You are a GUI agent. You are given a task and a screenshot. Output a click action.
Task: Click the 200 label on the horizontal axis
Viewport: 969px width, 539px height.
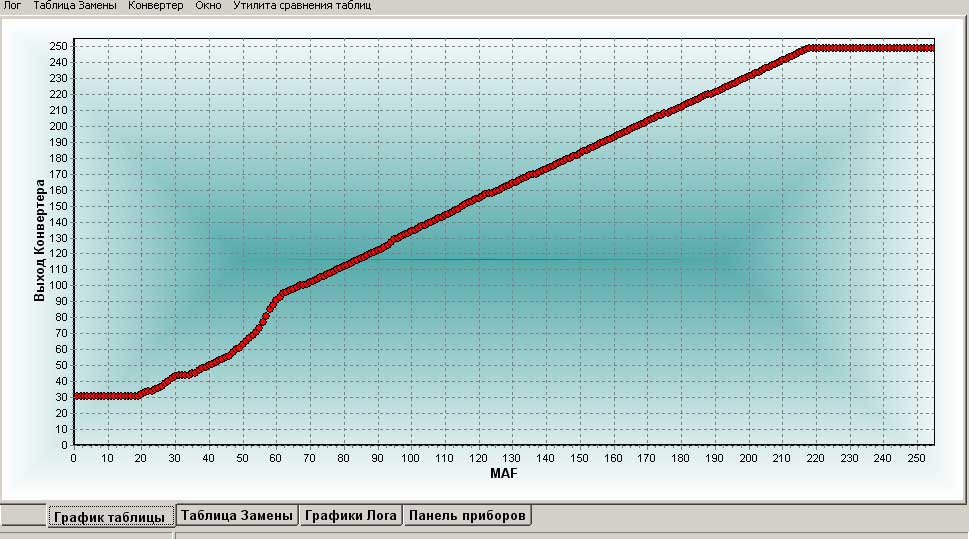click(x=748, y=458)
